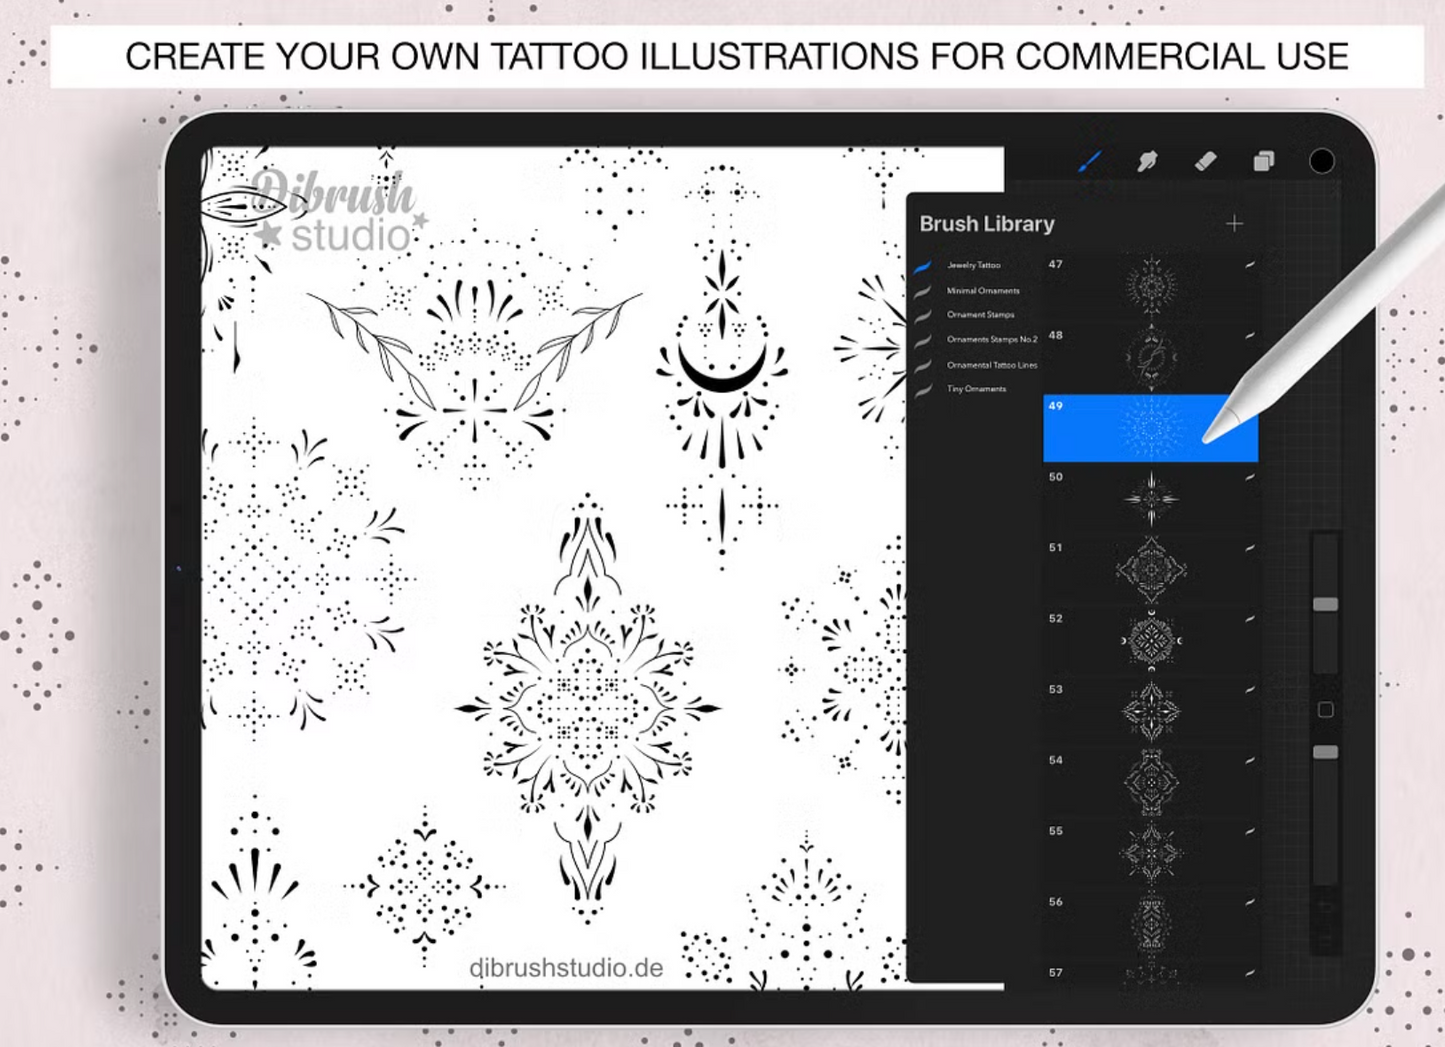
Task: Open the black color picker circle
Action: tap(1321, 160)
